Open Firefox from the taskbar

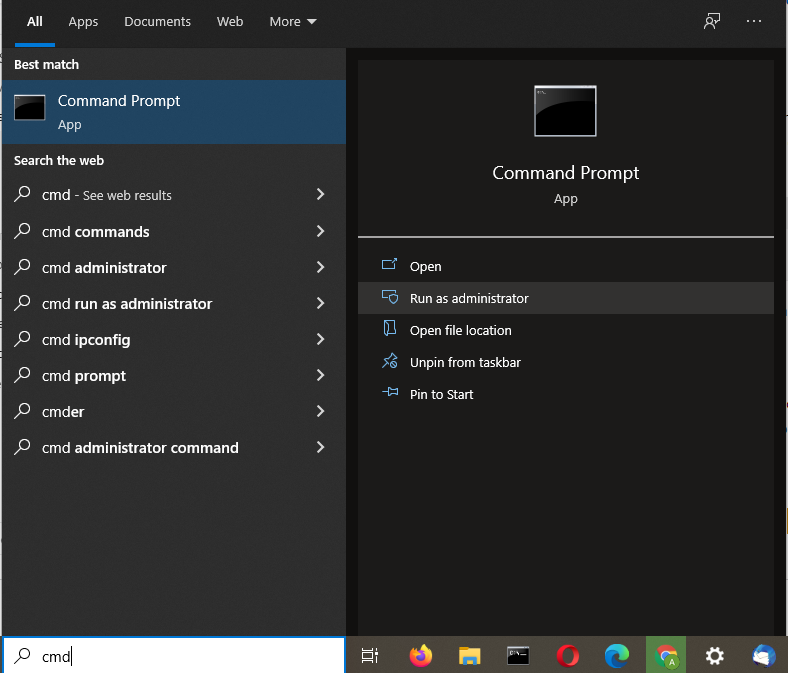click(421, 655)
